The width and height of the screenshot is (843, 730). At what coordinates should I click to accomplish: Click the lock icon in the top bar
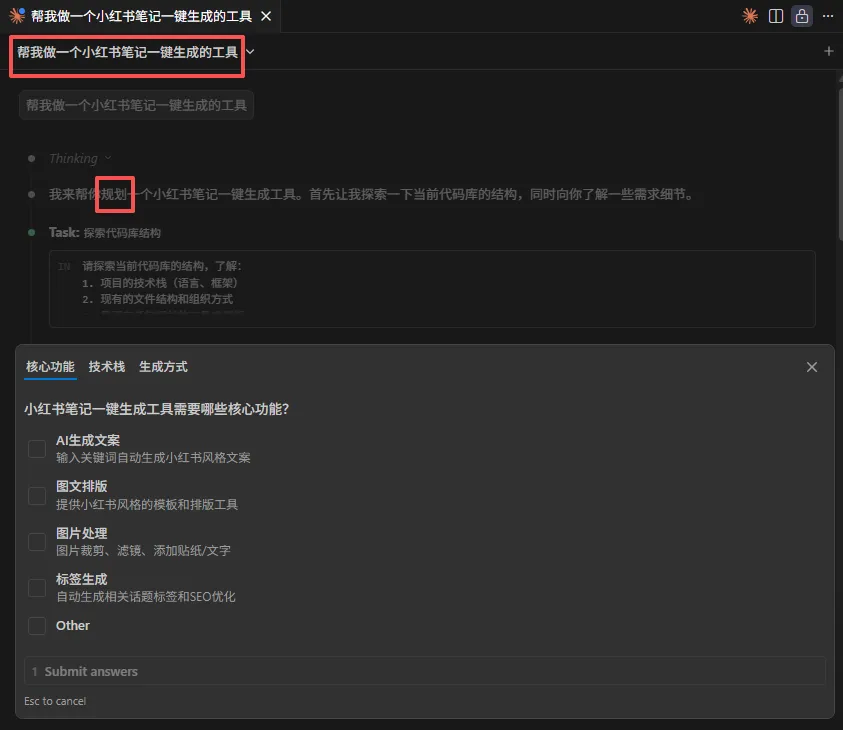point(802,16)
